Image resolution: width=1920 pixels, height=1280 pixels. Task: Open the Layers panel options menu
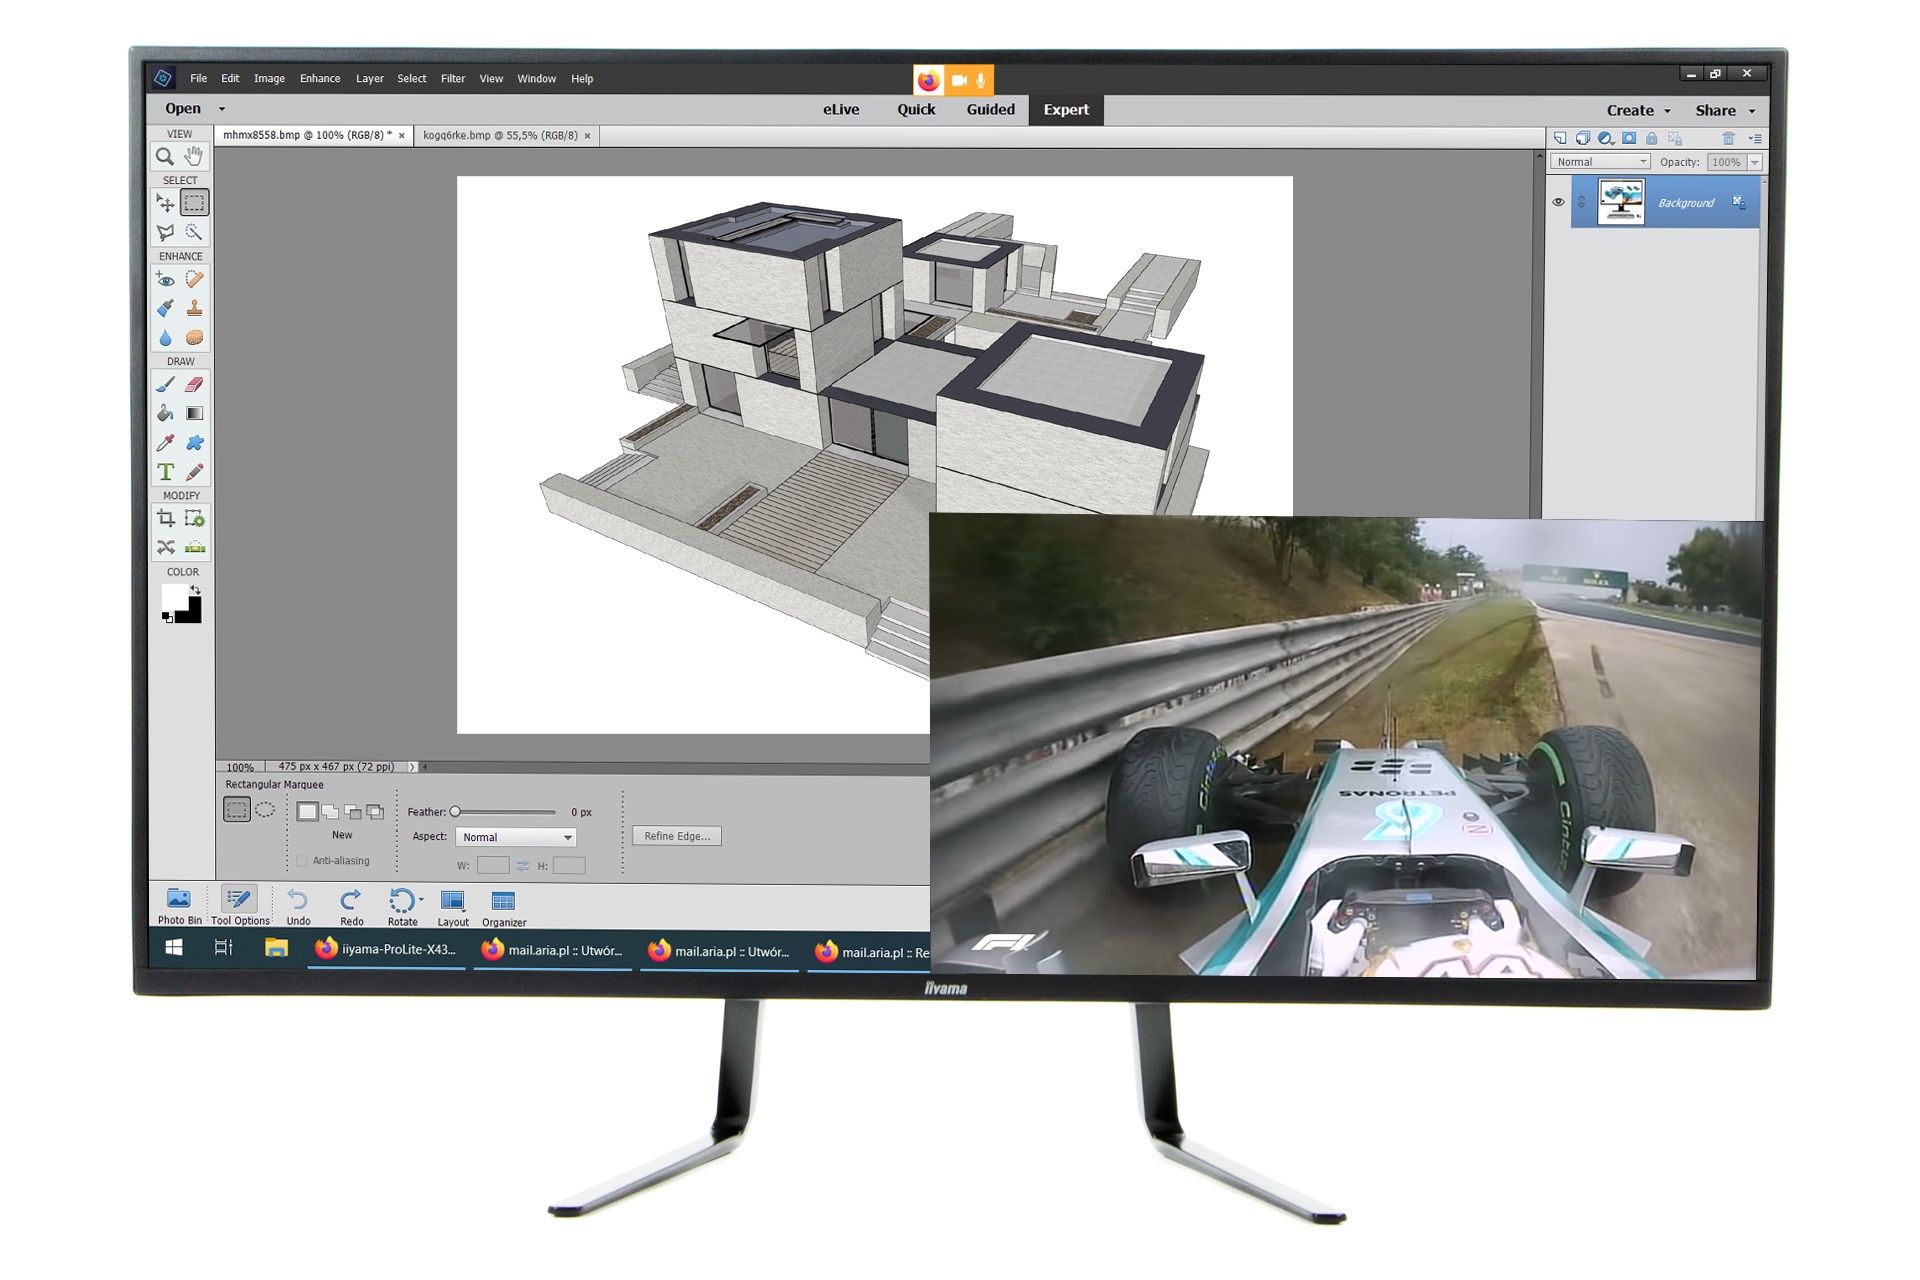pyautogui.click(x=1754, y=138)
